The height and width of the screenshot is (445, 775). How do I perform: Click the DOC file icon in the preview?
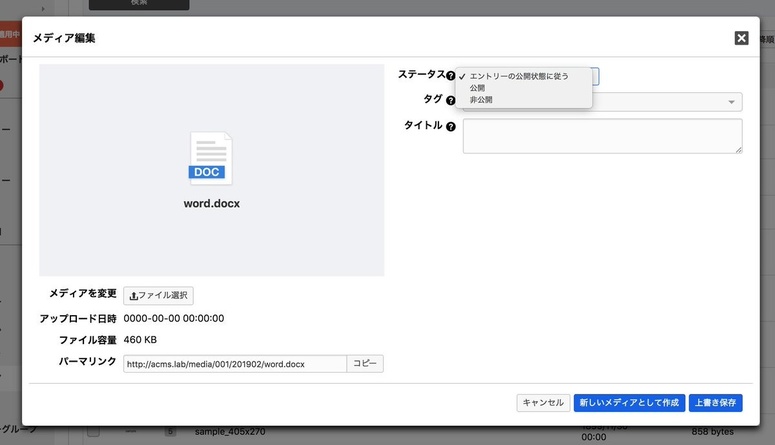click(x=211, y=159)
